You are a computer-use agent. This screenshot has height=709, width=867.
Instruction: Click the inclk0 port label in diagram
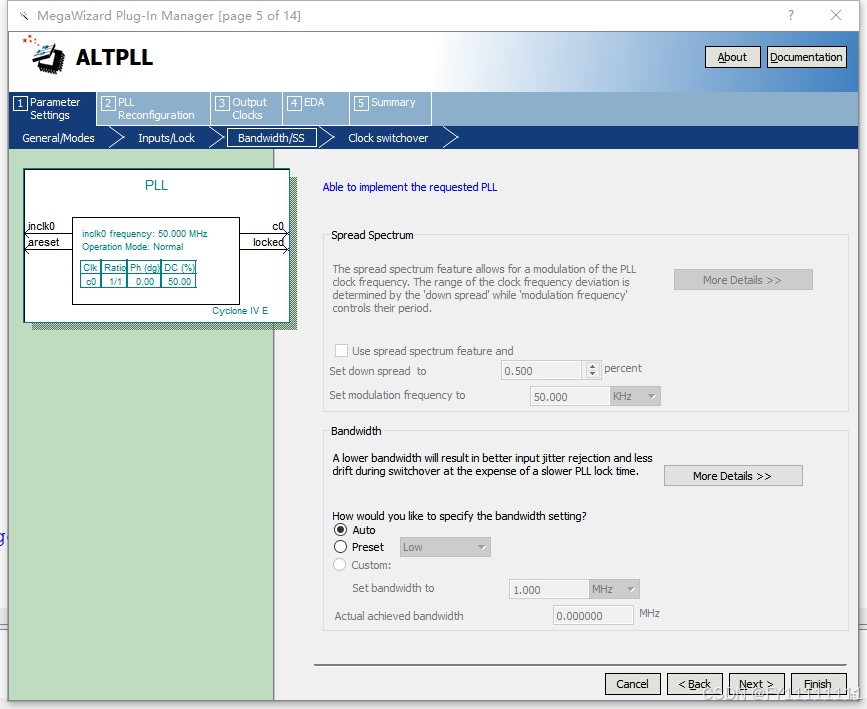41,226
